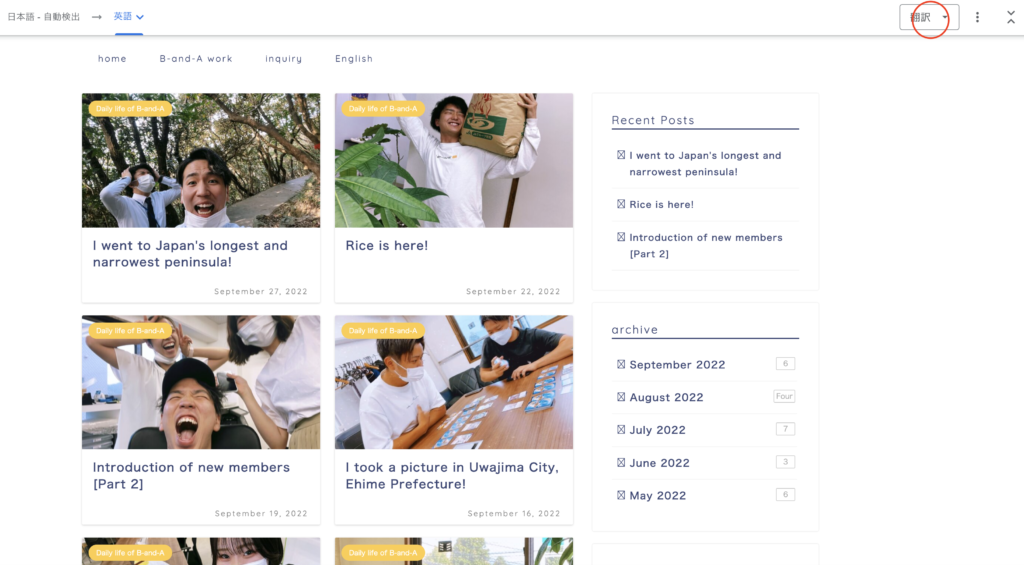Open the July 2022 archive
This screenshot has height=565, width=1024.
(658, 430)
